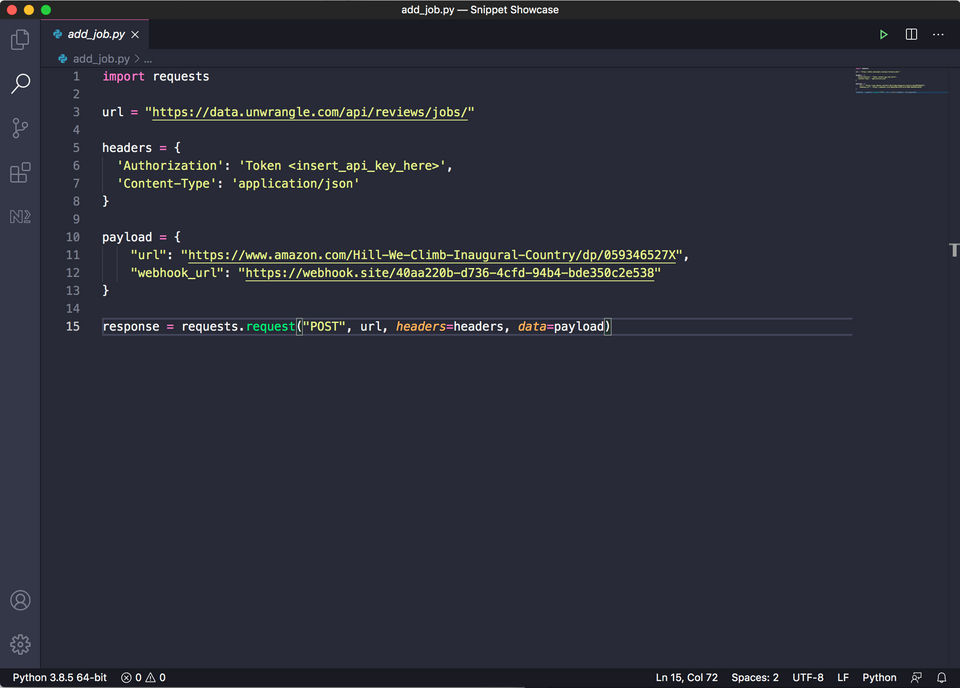This screenshot has width=960, height=688.
Task: Change indentation via Spaces: 2
Action: point(755,677)
